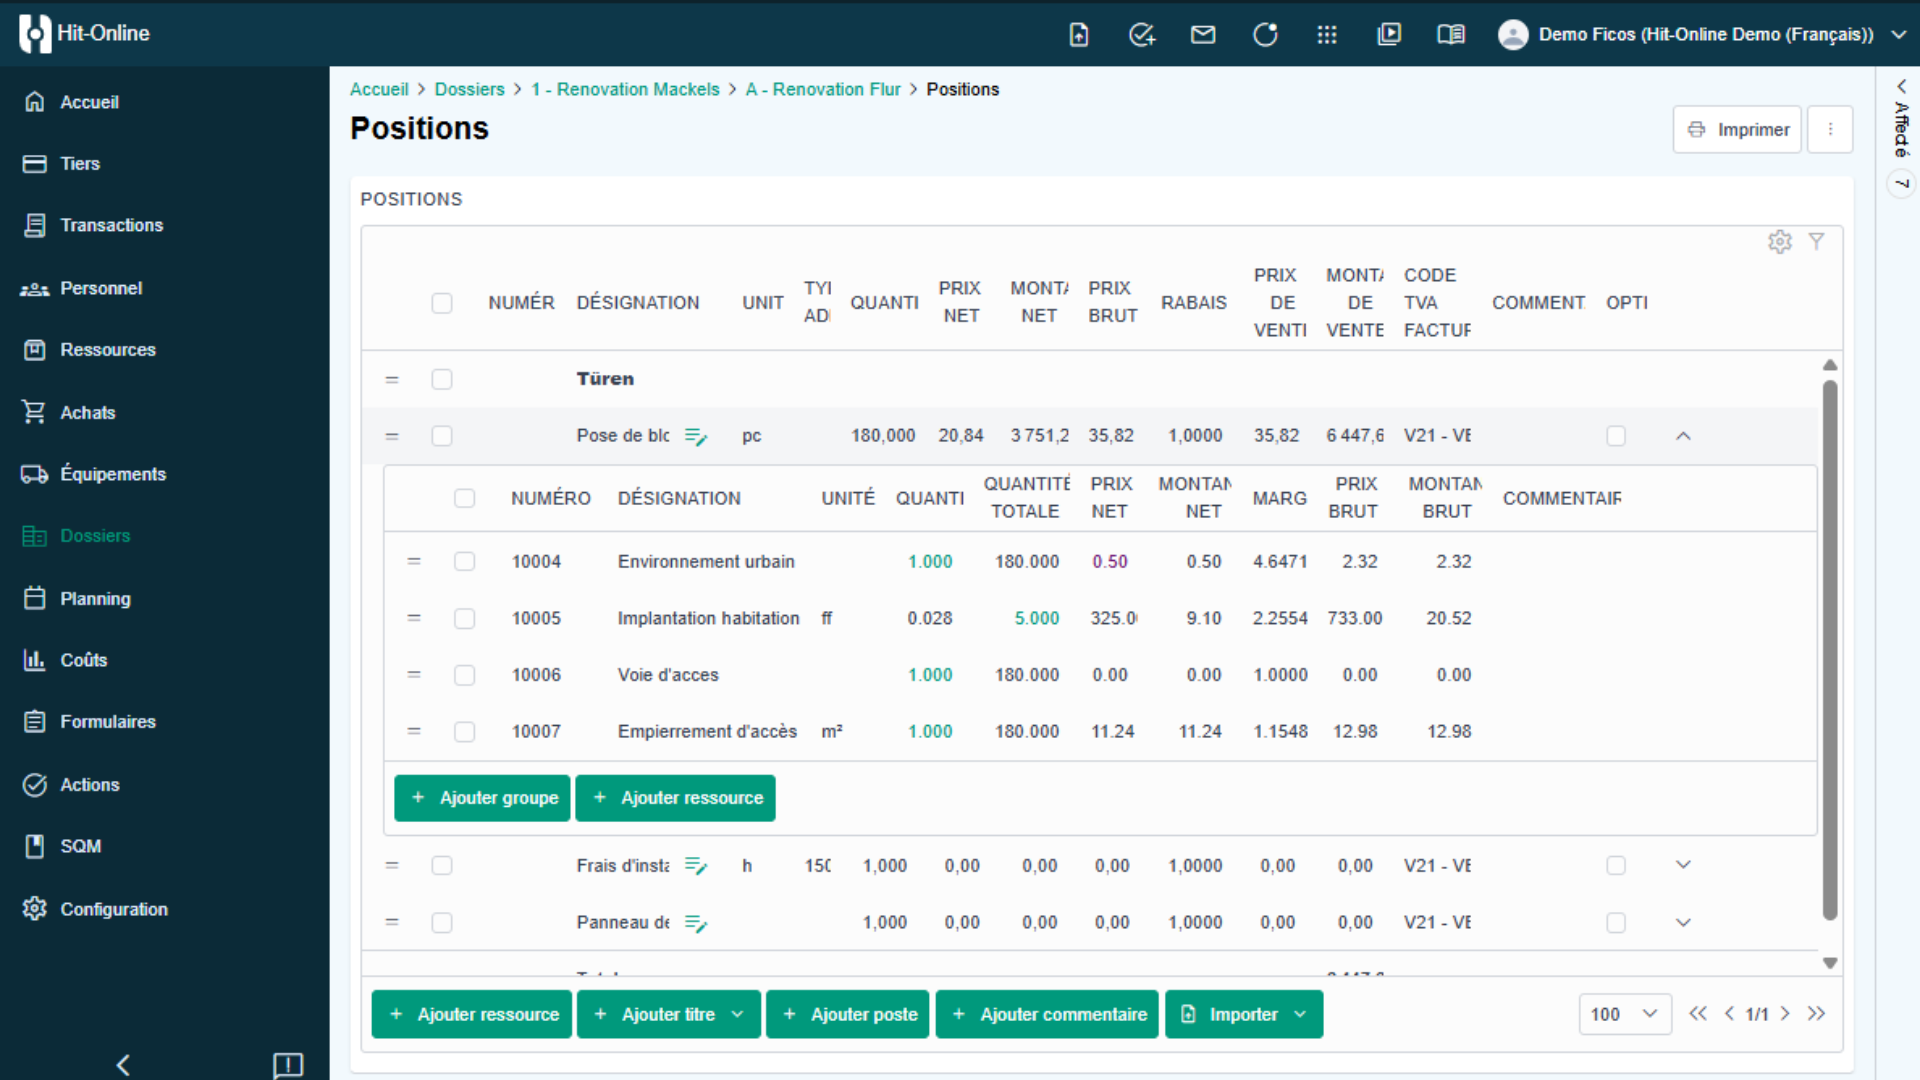This screenshot has height=1080, width=1920.
Task: Go to the first page arrows
Action: coord(1698,1014)
